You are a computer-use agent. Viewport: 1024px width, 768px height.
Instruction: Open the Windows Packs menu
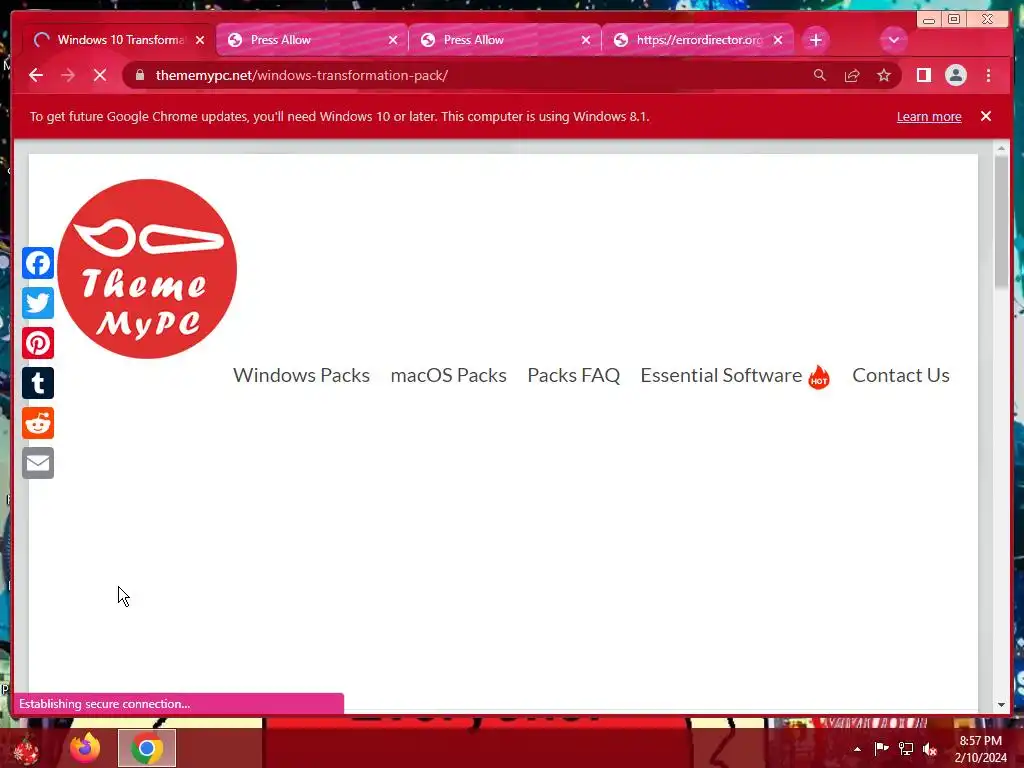tap(301, 376)
